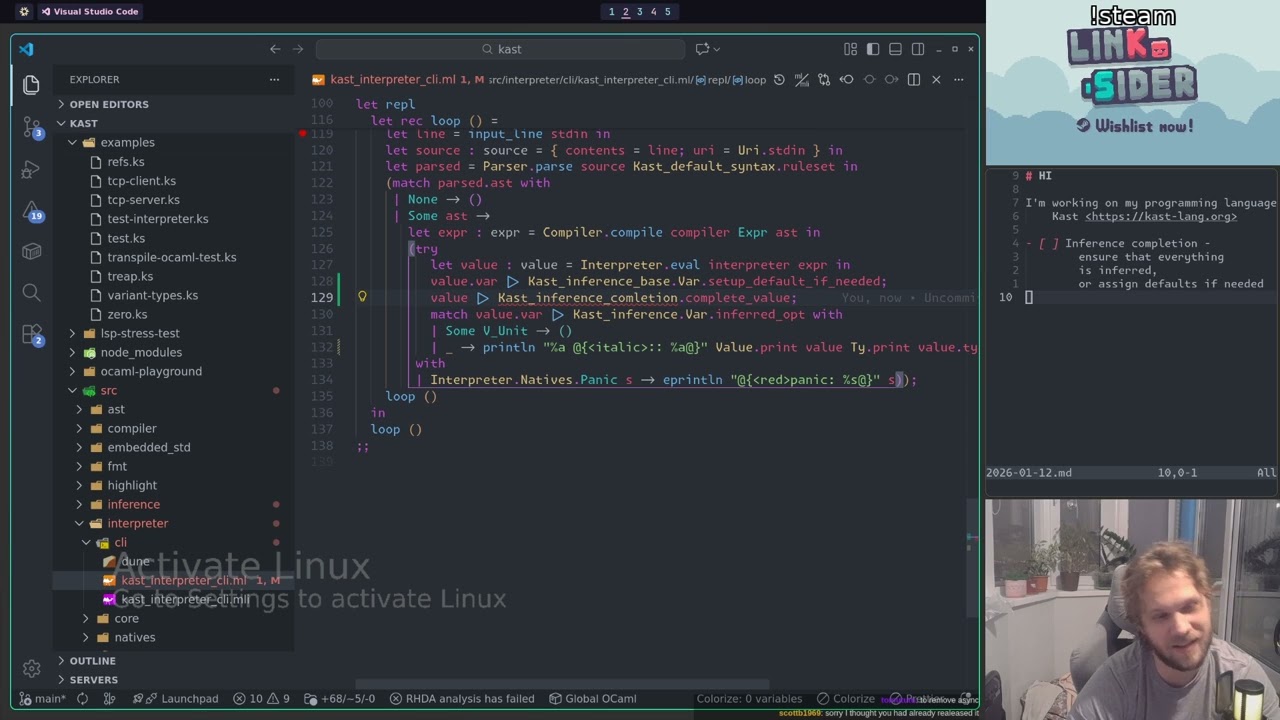Click the git graph icon in status bar
The image size is (1280, 720).
pos(110,698)
